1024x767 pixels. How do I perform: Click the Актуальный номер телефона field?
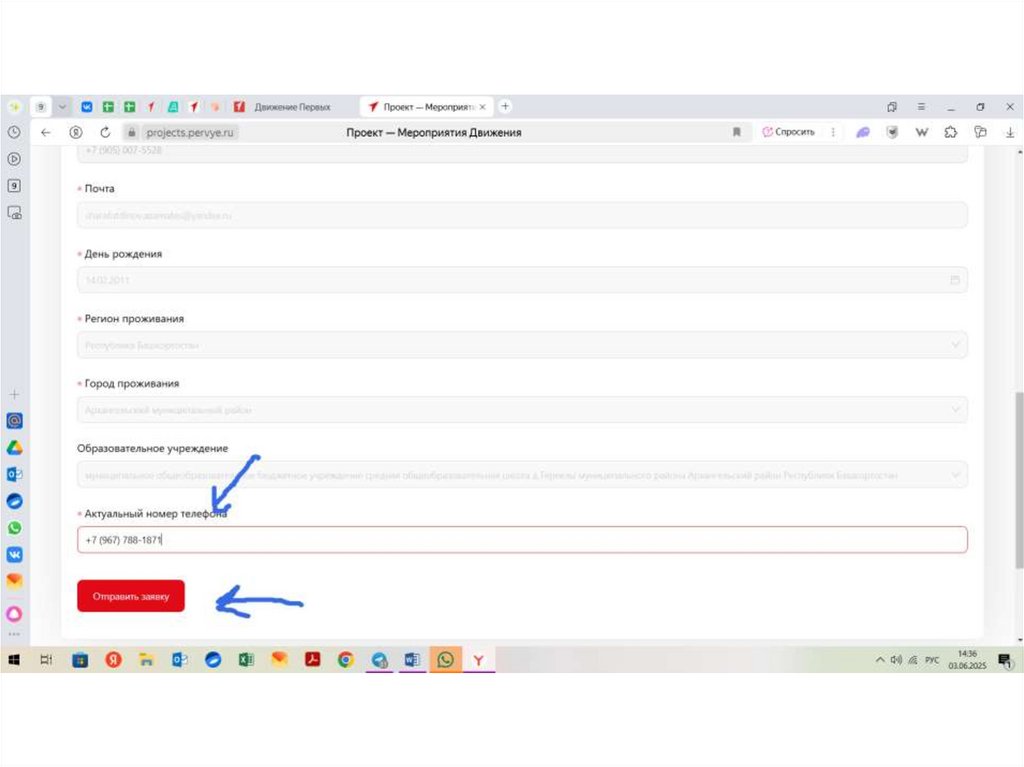click(x=522, y=540)
